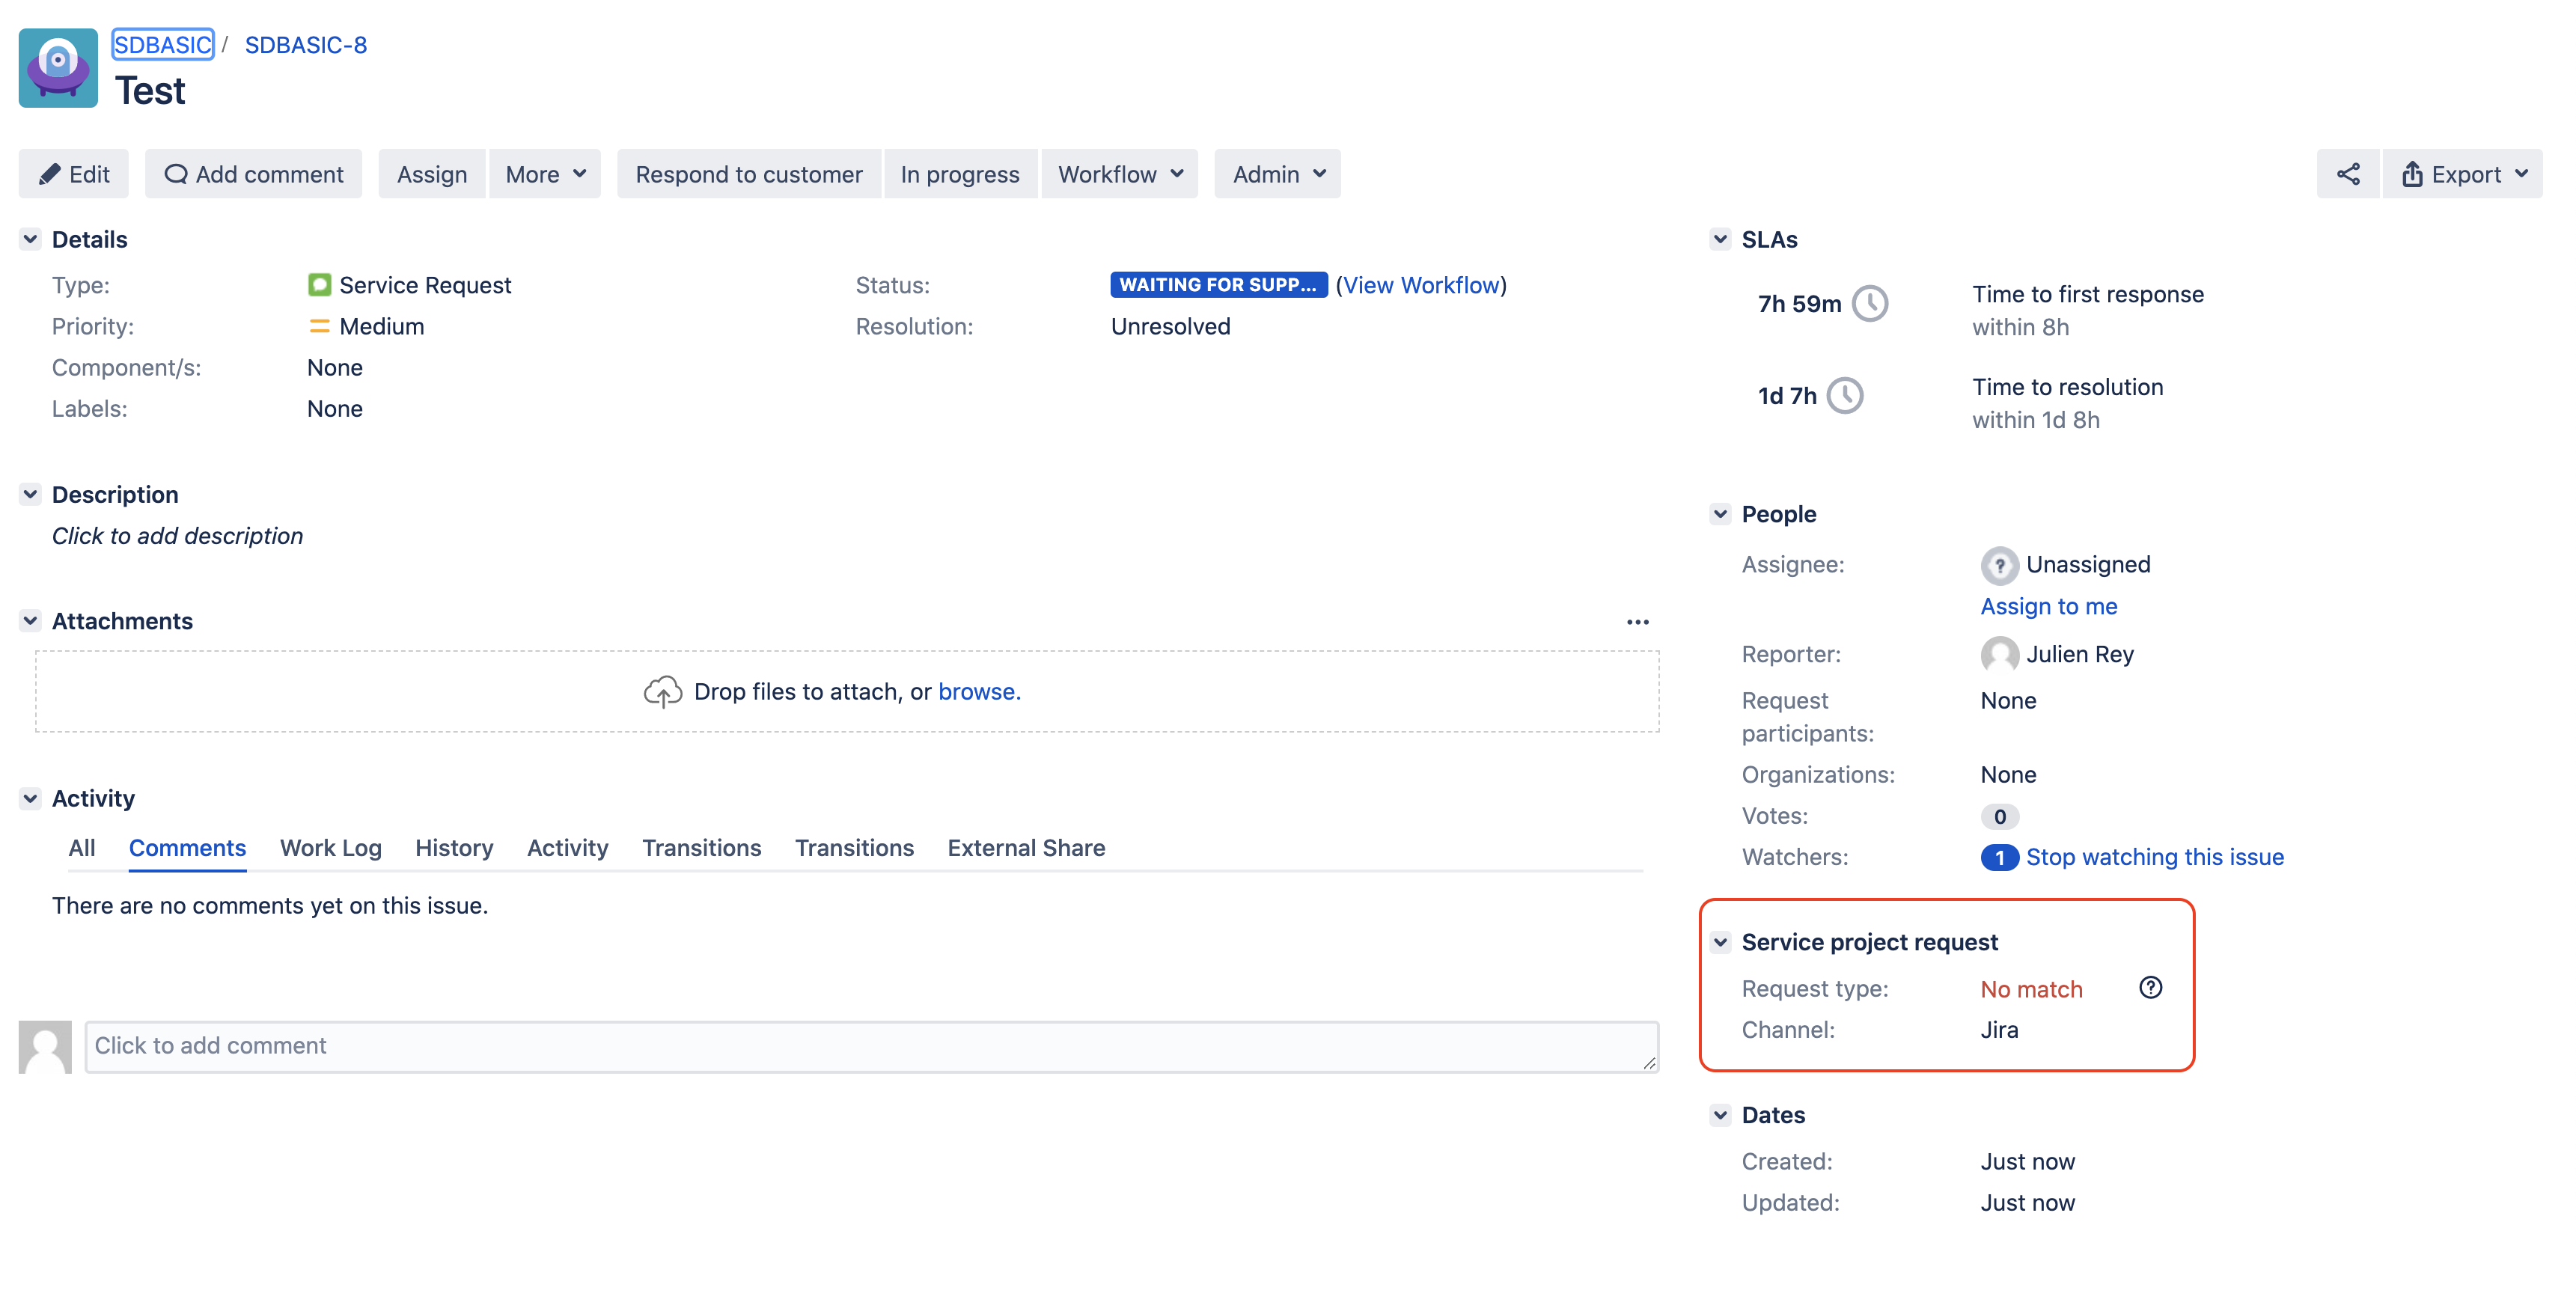The image size is (2576, 1311).
Task: Collapse the Service project request section
Action: 1720,942
